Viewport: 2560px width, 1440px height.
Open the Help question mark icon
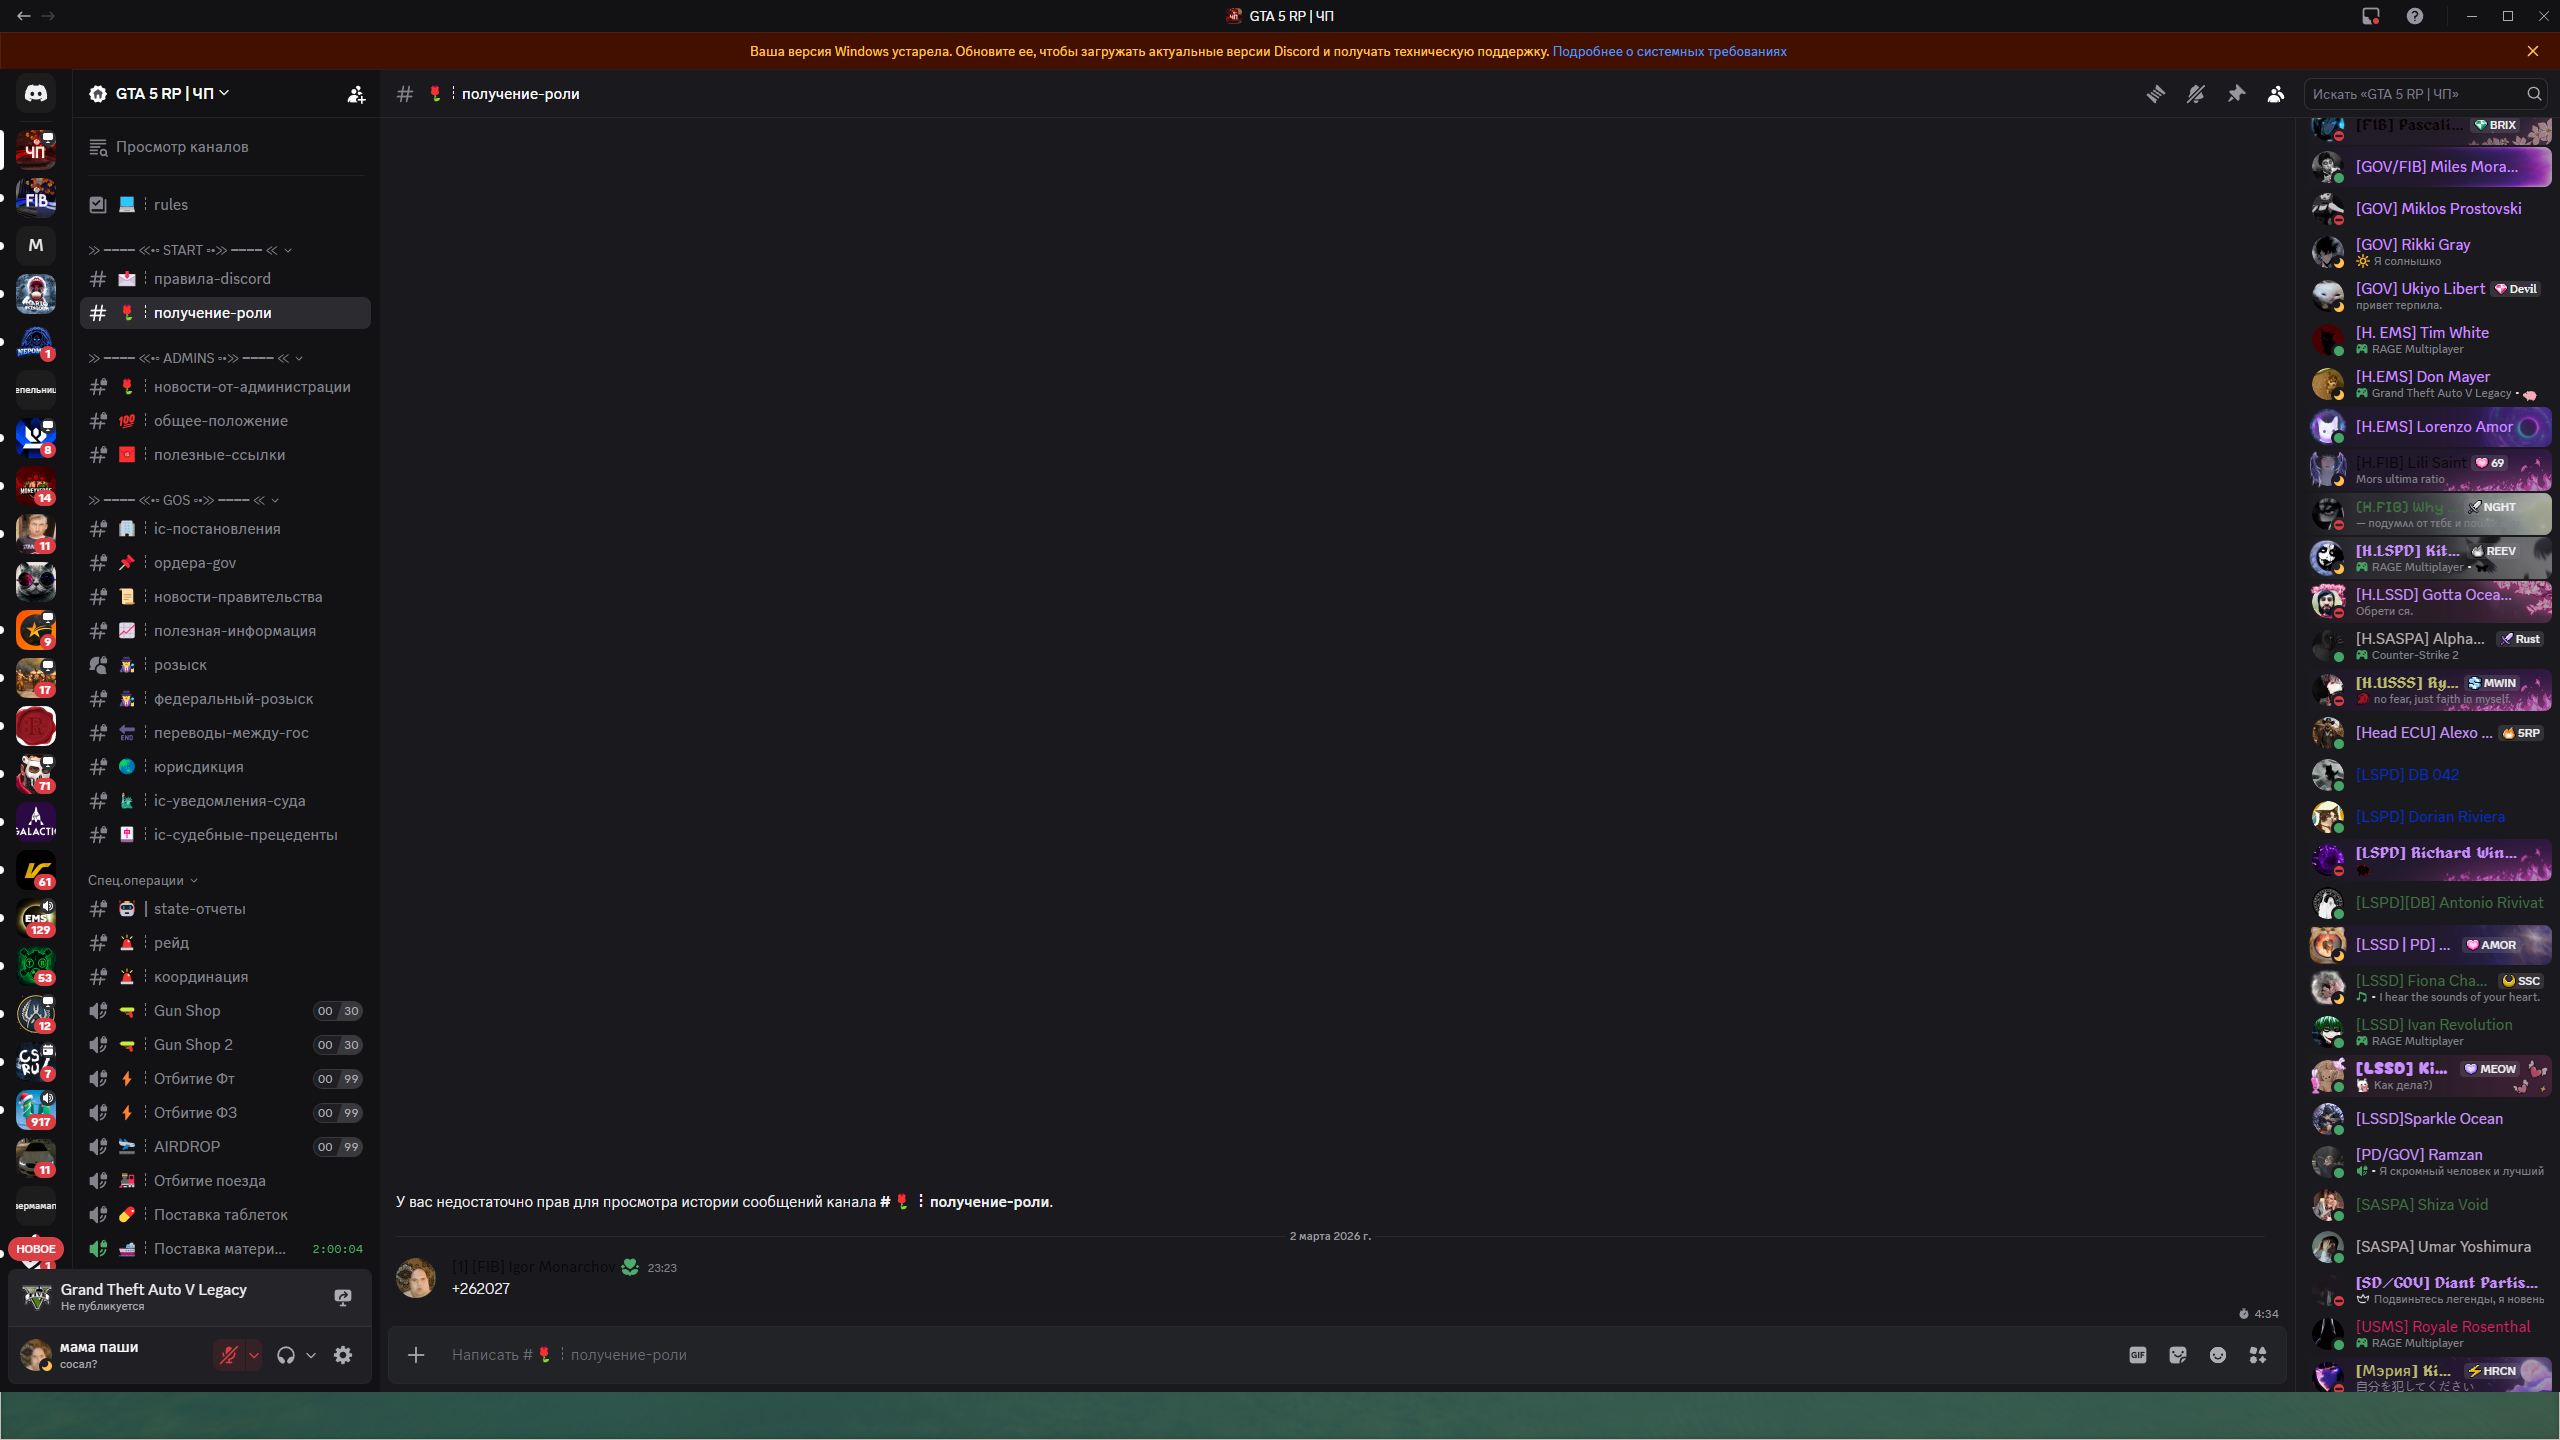(2414, 16)
